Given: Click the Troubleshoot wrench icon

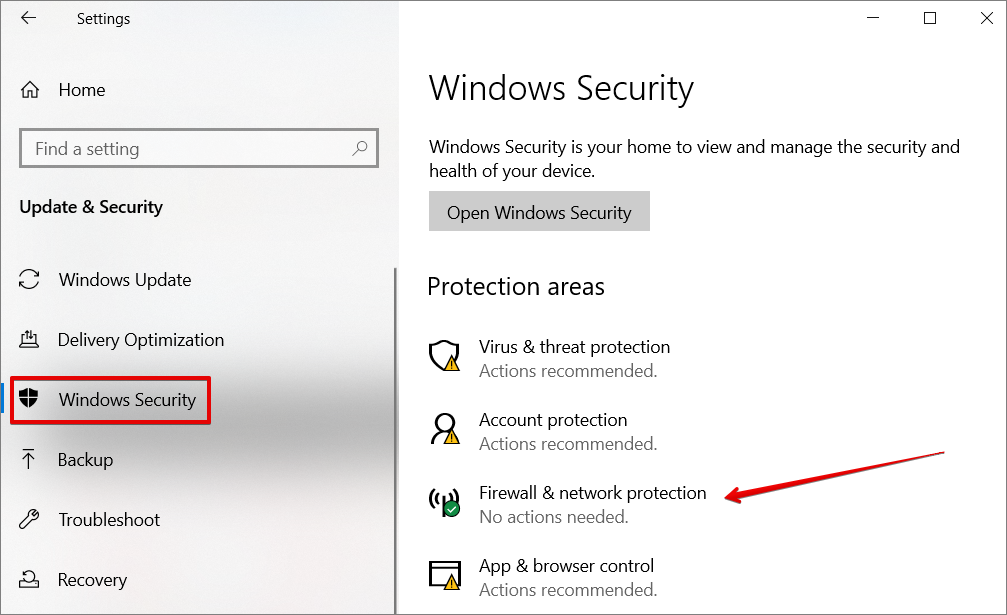Looking at the screenshot, I should click(30, 520).
